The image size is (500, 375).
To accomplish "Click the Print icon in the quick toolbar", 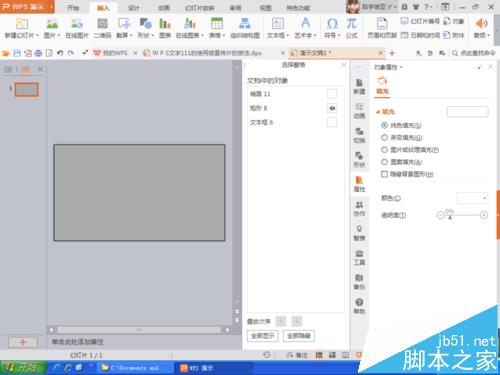I will click(x=38, y=53).
